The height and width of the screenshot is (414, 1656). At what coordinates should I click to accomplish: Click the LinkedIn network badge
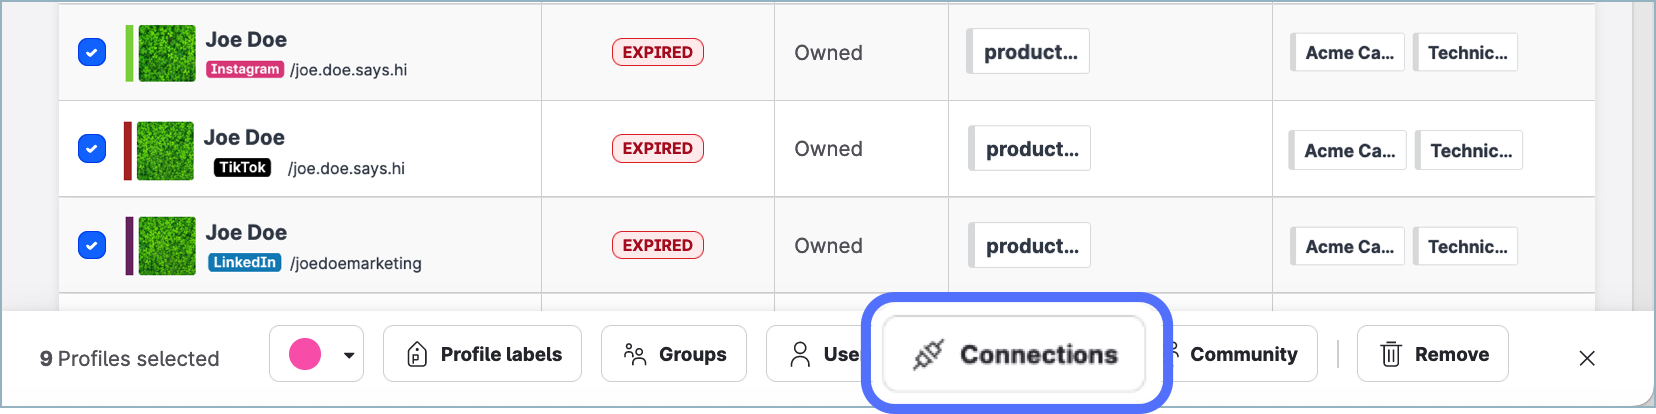click(245, 262)
